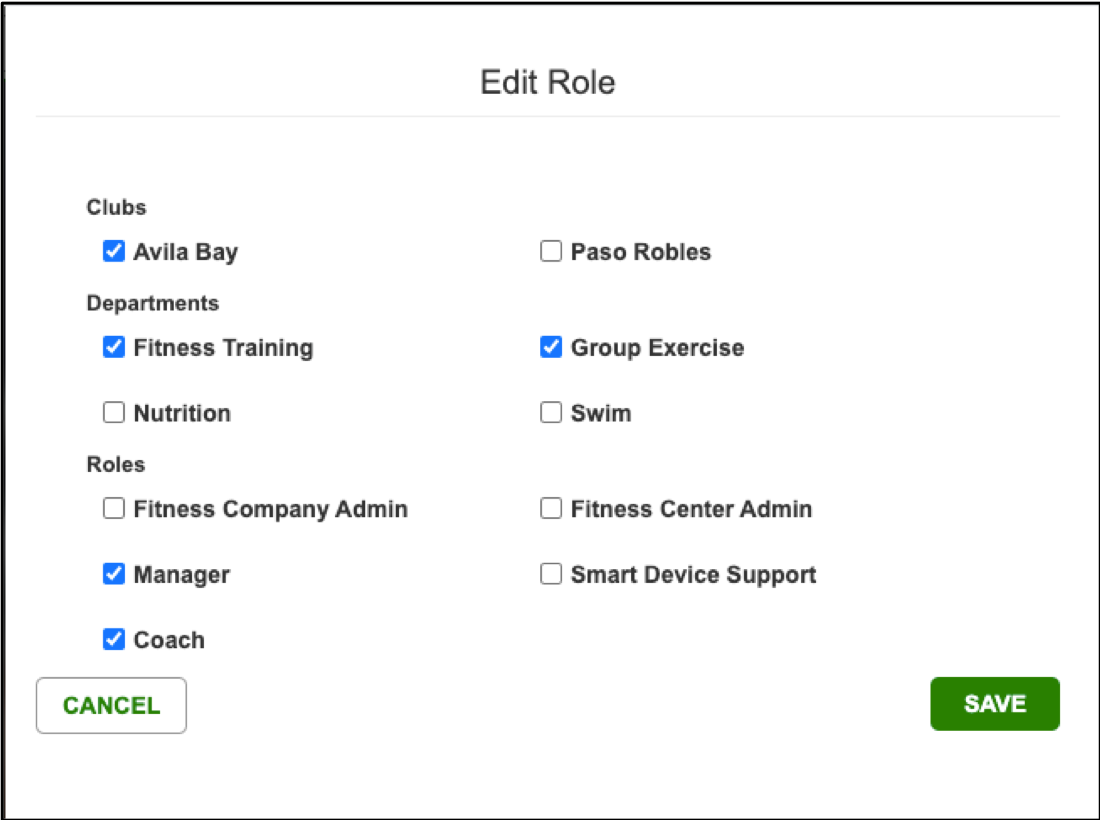Click the Departments section heading
This screenshot has width=1100, height=820.
click(x=151, y=303)
